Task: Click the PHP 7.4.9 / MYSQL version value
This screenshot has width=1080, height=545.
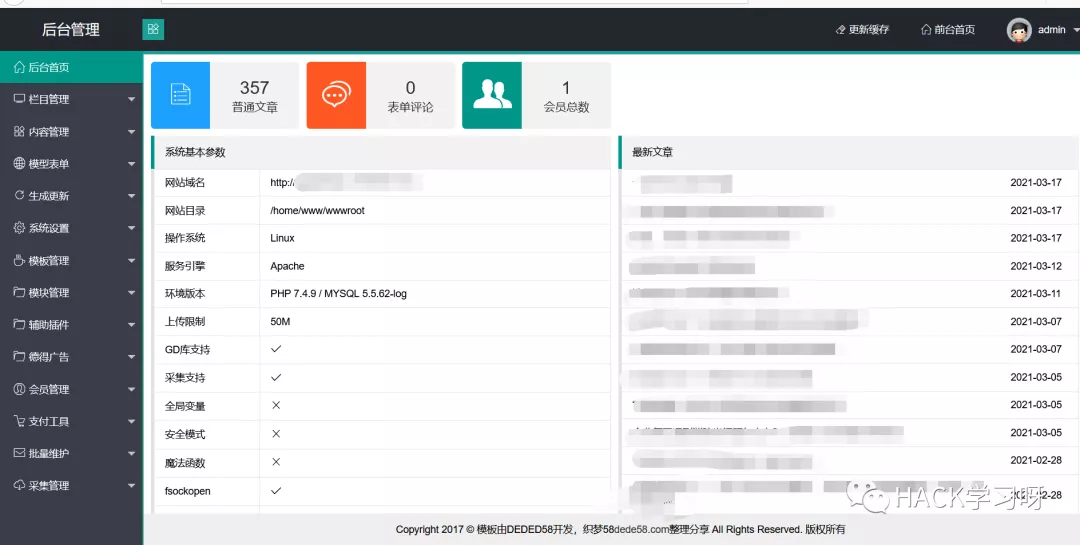Action: click(338, 294)
